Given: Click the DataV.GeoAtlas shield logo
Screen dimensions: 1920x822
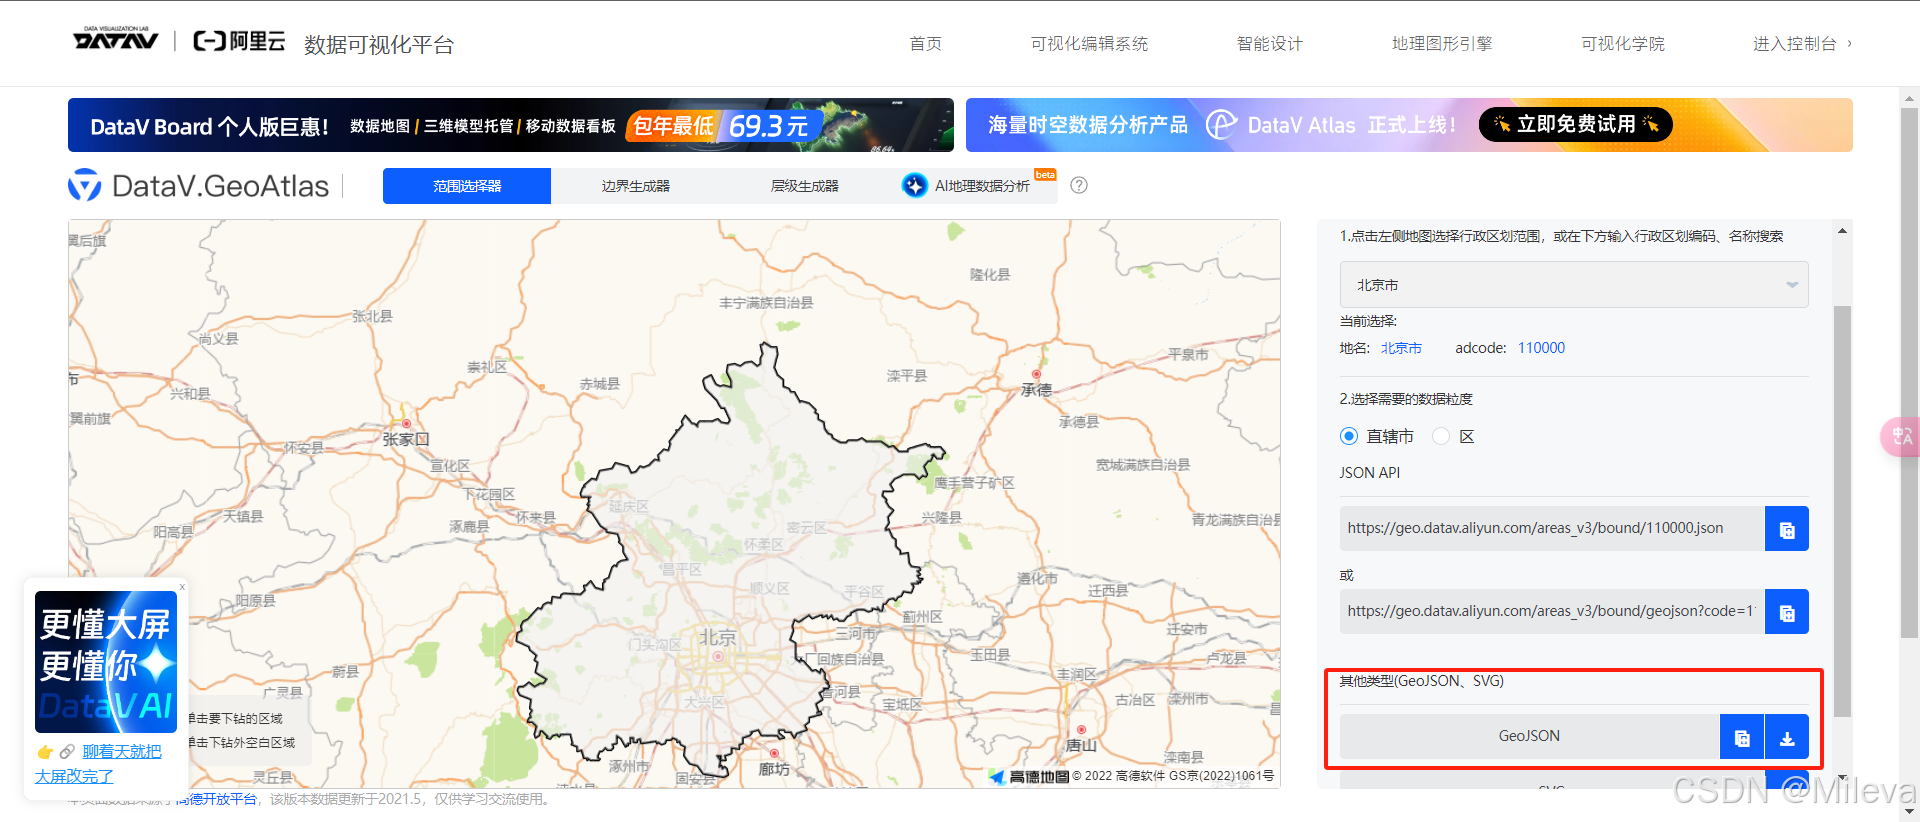Looking at the screenshot, I should pos(84,185).
